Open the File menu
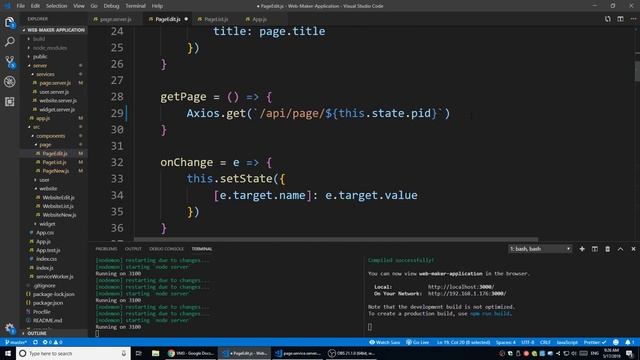640x360 pixels. tap(20, 6)
